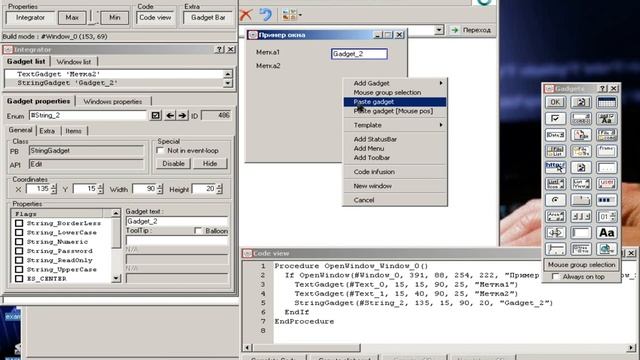The height and width of the screenshot is (360, 640).
Task: Click the Disable button
Action: pos(173,164)
